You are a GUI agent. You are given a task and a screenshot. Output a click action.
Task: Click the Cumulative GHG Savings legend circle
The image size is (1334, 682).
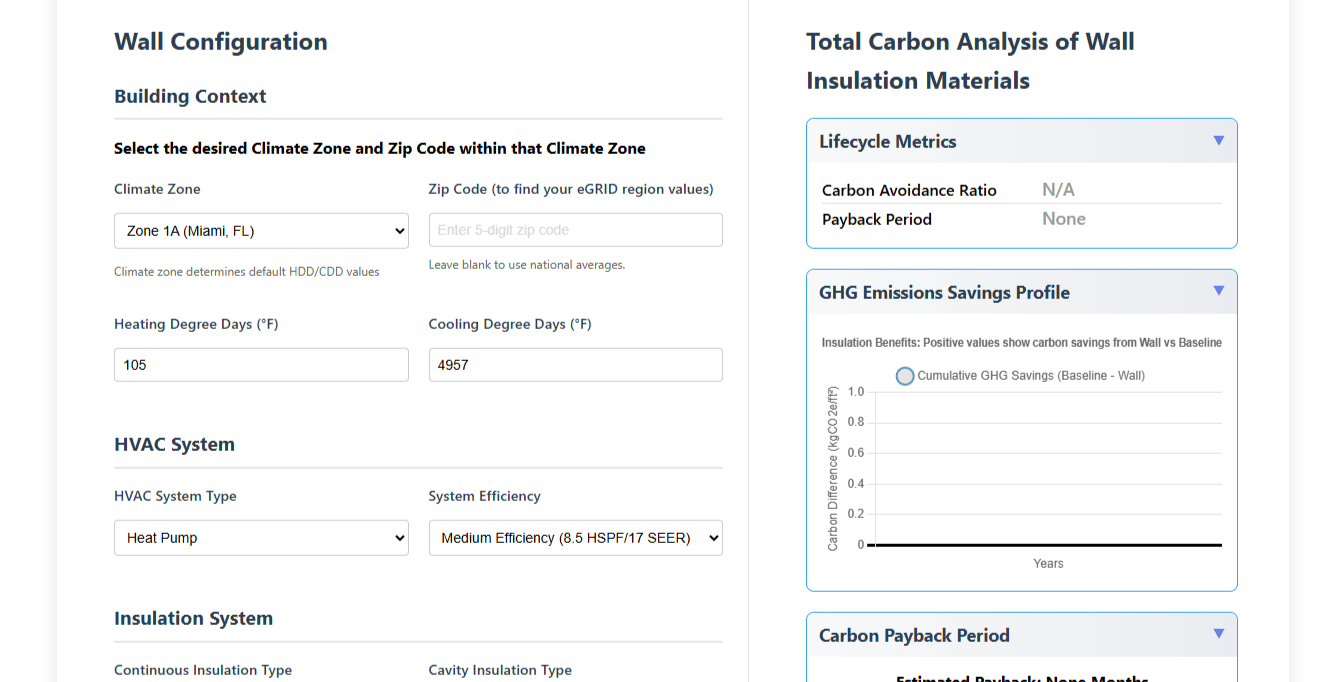(905, 376)
